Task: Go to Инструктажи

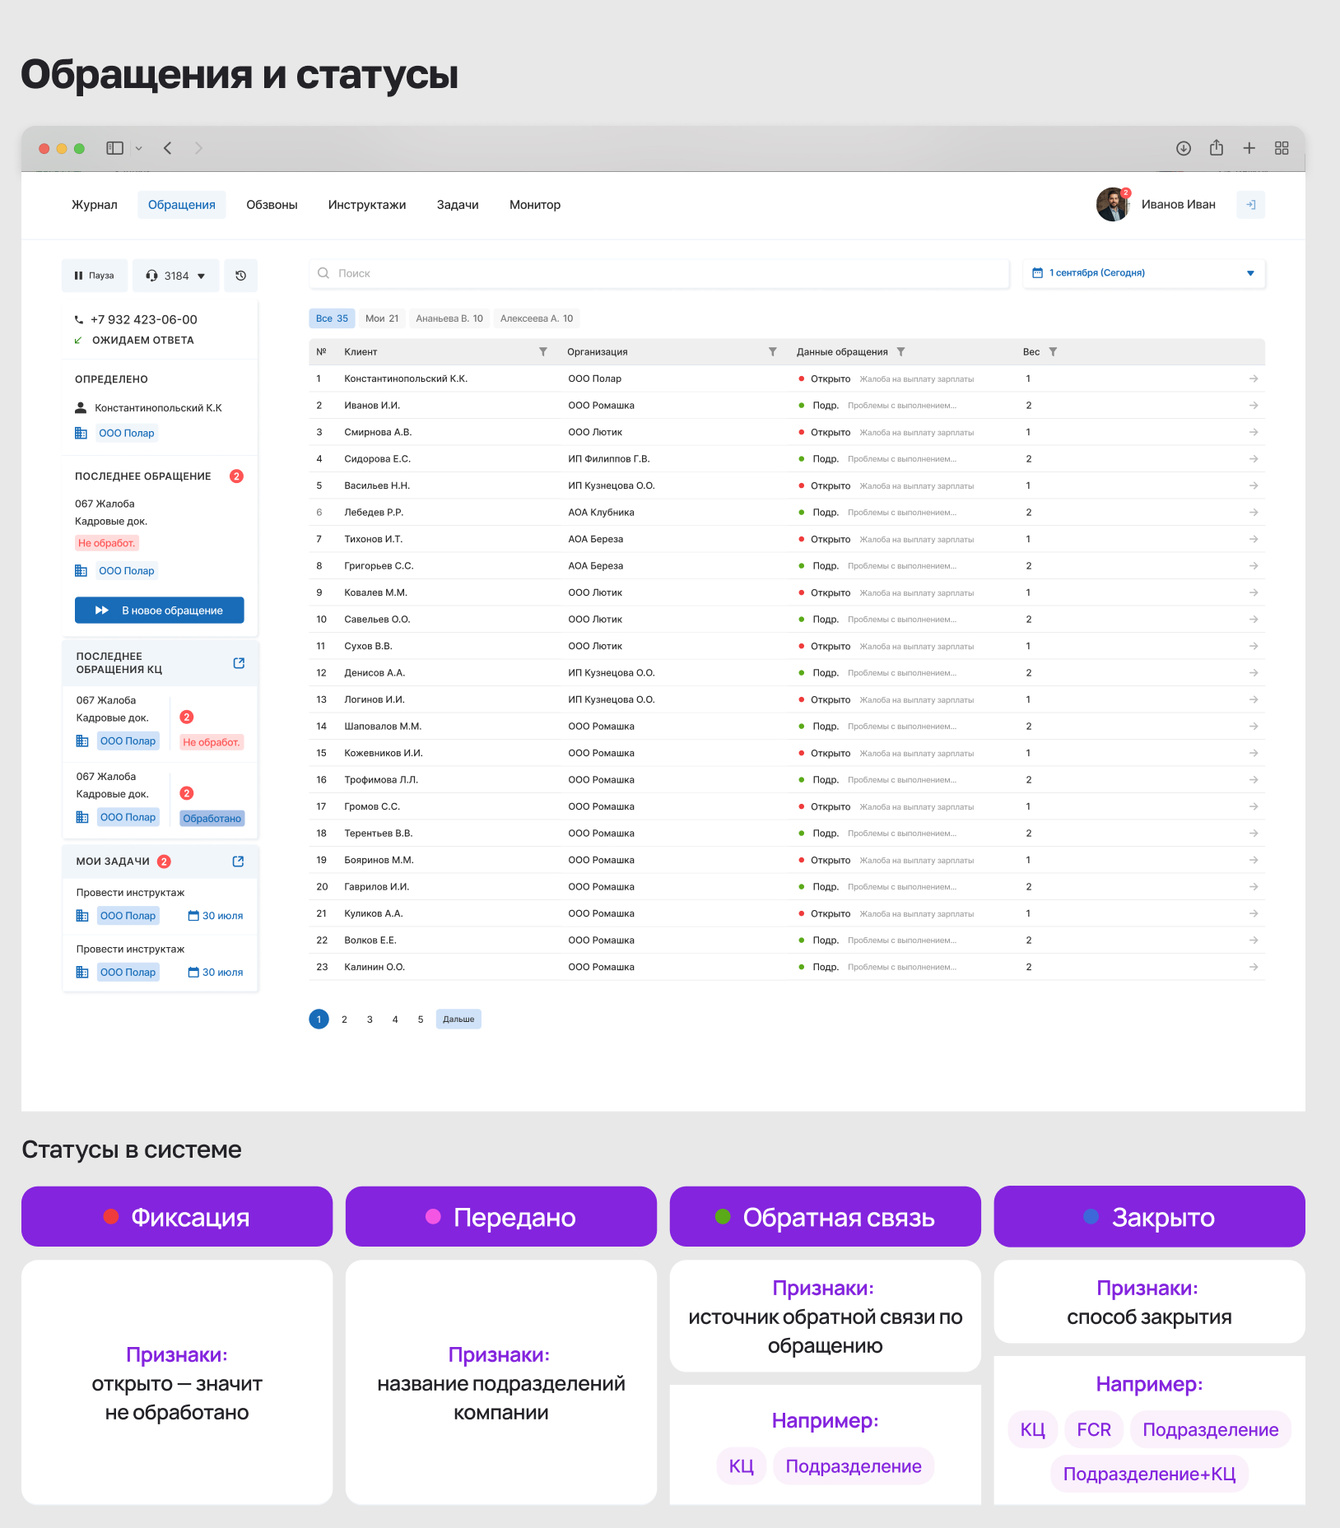Action: [x=367, y=205]
